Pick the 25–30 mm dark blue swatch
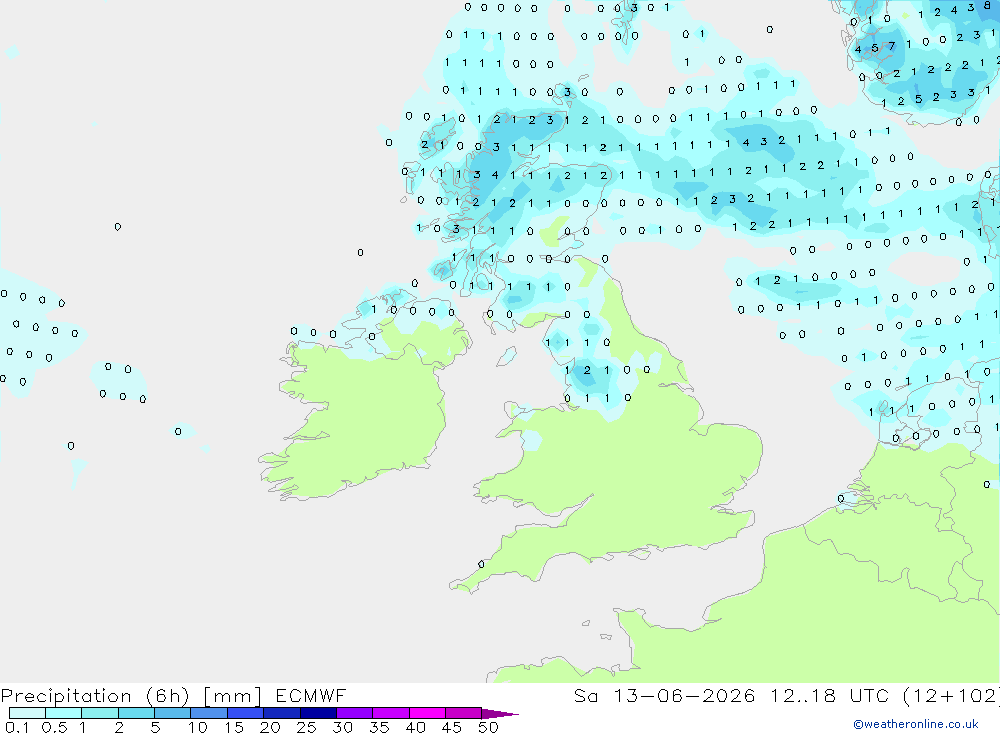Image resolution: width=1000 pixels, height=733 pixels. point(318,713)
